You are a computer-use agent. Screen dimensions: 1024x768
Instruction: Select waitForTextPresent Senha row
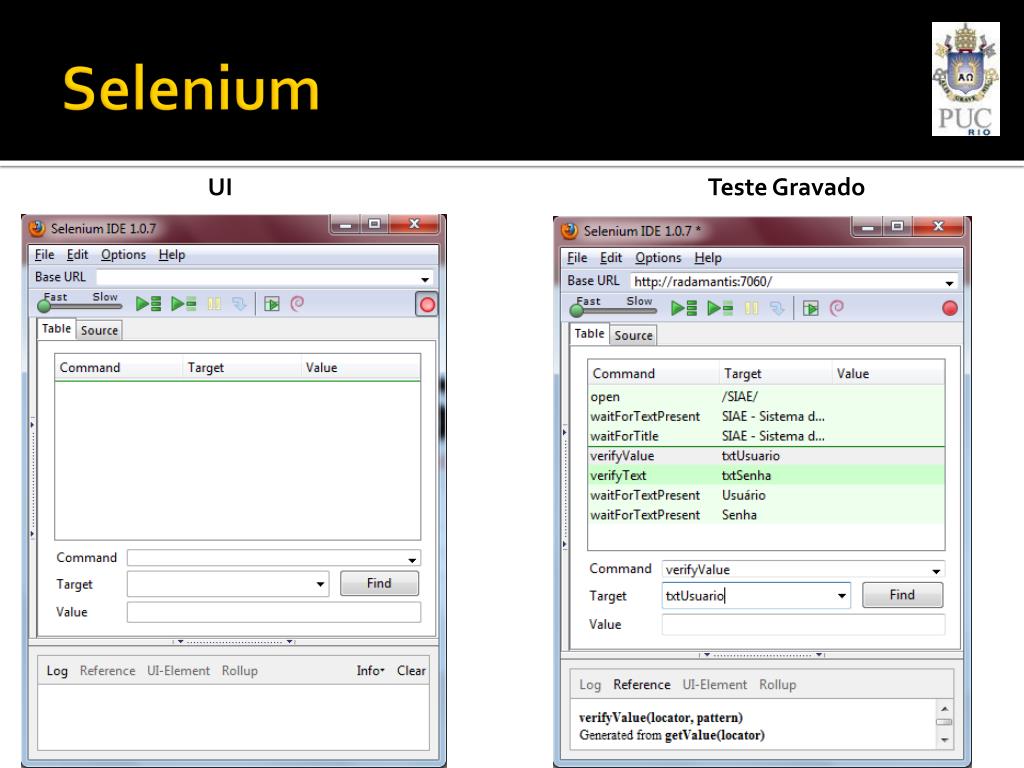[x=766, y=515]
